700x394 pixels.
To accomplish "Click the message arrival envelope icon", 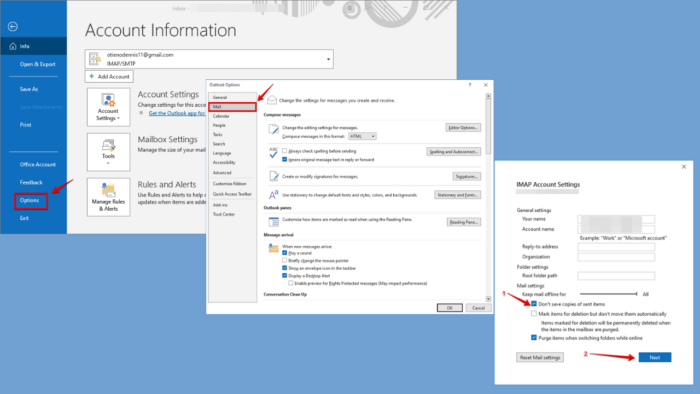I will click(273, 248).
